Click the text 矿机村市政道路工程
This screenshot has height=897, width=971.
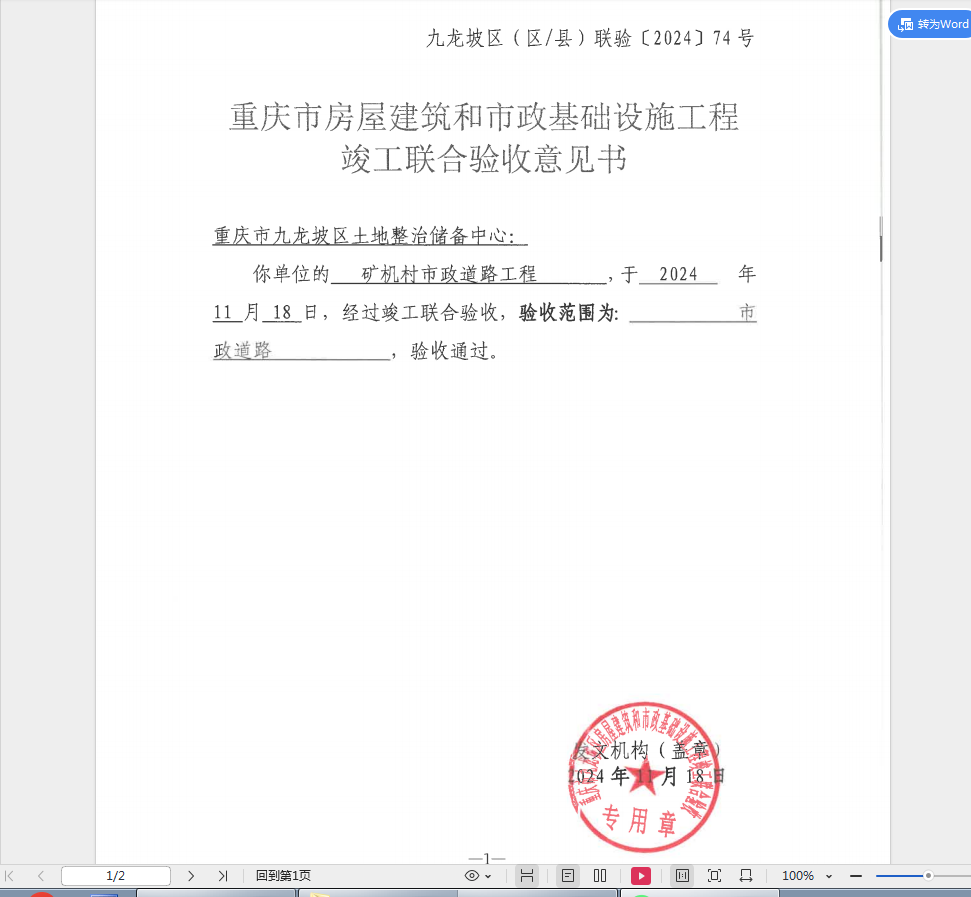click(x=449, y=274)
